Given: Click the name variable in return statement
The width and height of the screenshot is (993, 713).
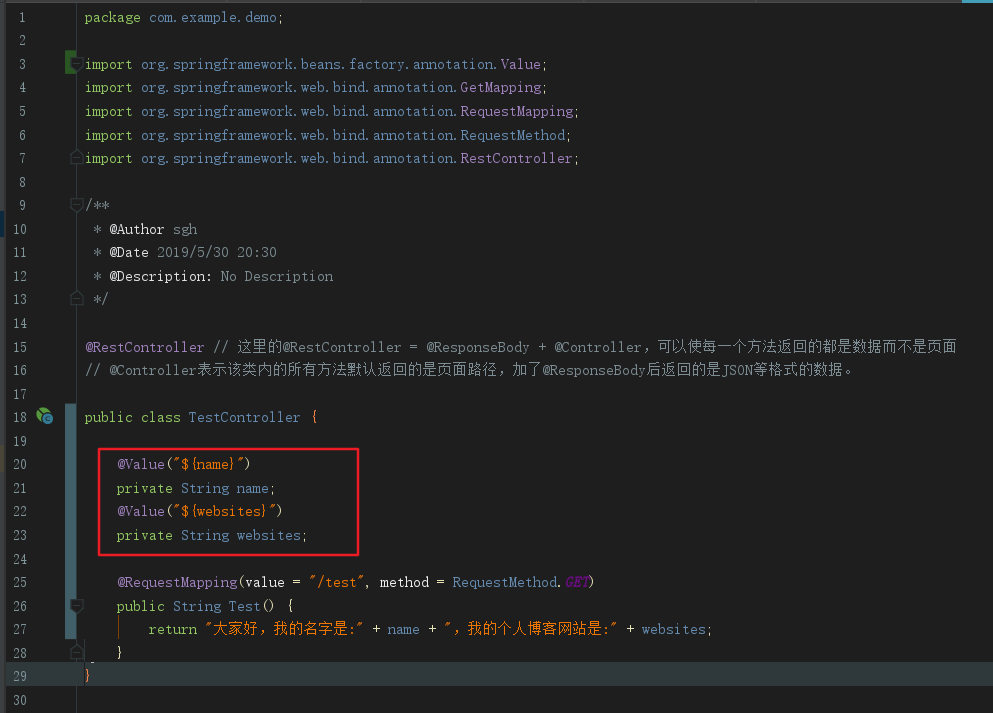Looking at the screenshot, I should coord(403,629).
